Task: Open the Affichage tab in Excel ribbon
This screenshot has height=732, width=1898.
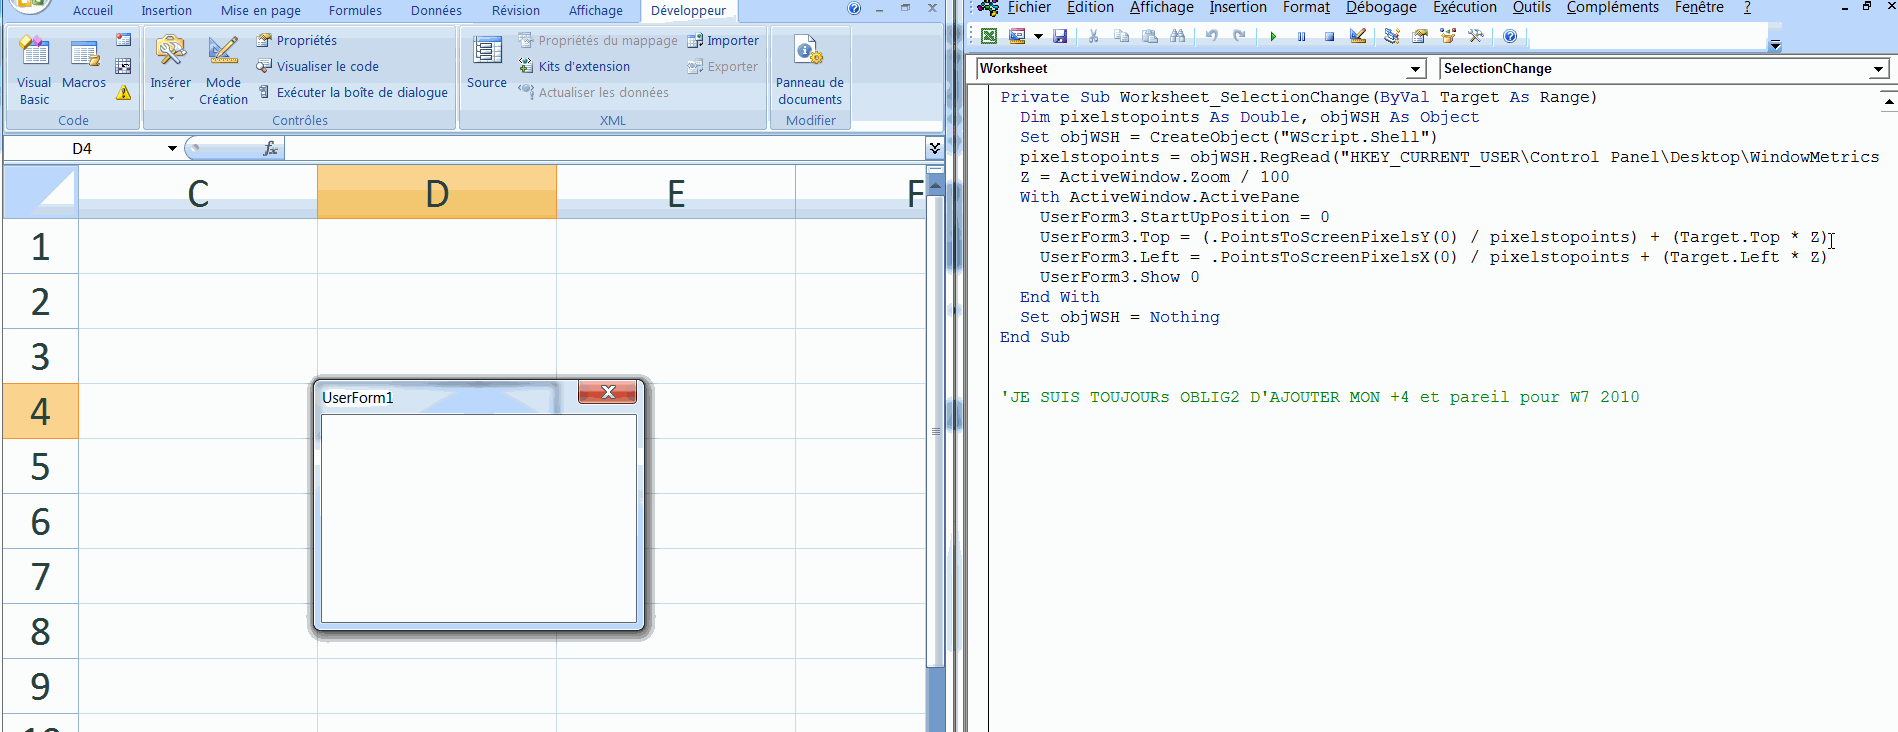Action: coord(596,10)
